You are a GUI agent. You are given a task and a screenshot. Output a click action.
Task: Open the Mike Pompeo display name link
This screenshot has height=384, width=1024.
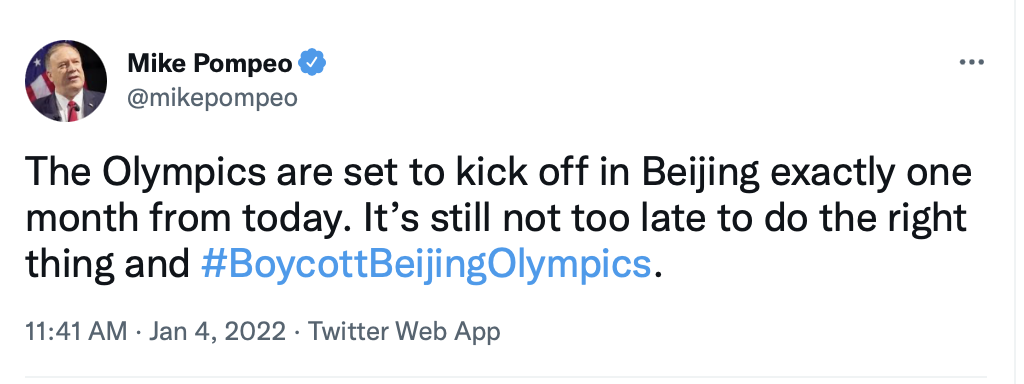210,64
